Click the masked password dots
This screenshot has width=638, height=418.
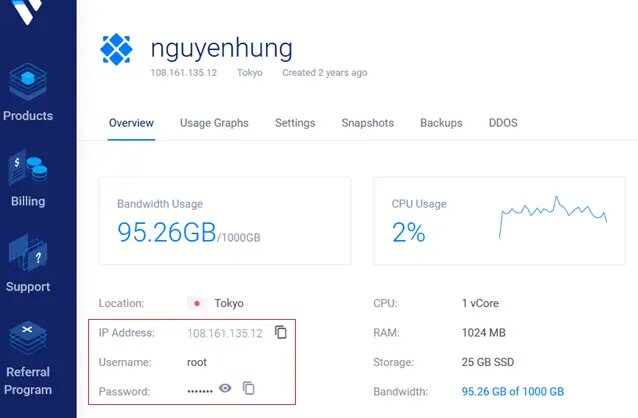200,391
